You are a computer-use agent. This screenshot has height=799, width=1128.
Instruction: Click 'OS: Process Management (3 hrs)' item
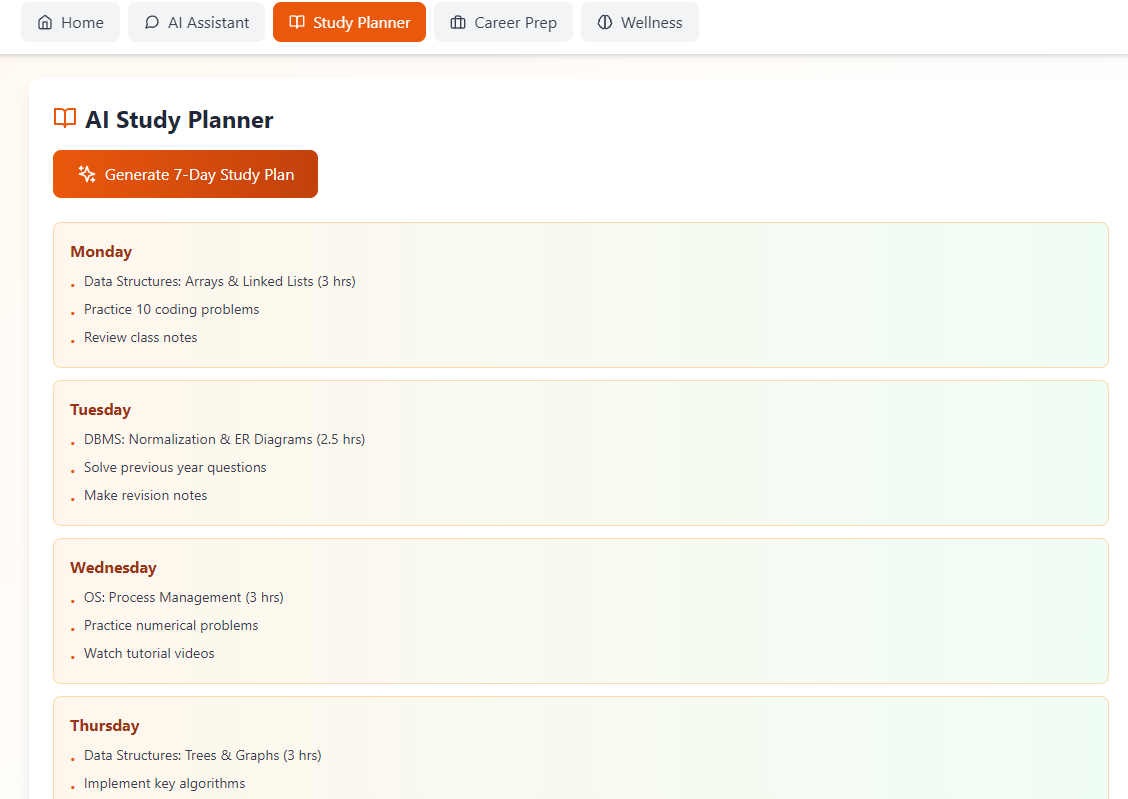point(184,598)
